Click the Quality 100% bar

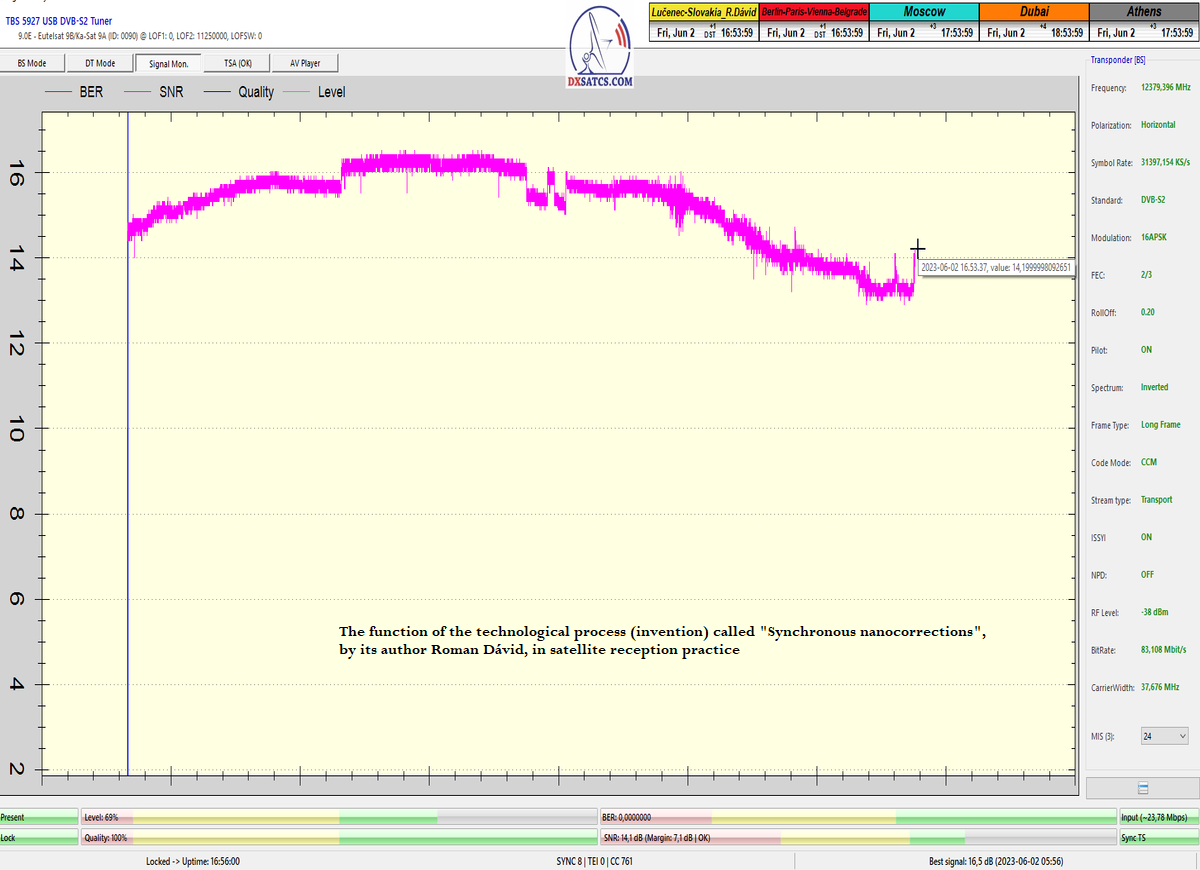point(338,838)
